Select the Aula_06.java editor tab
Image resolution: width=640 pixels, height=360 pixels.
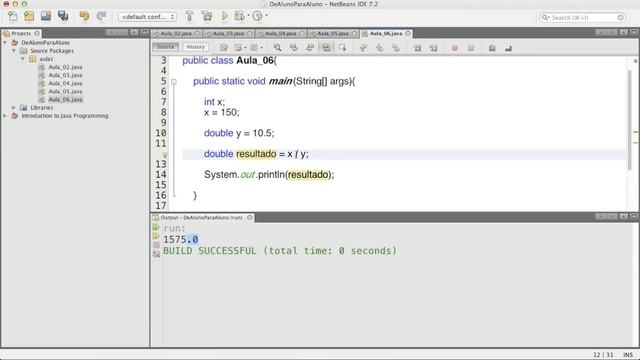(x=386, y=33)
